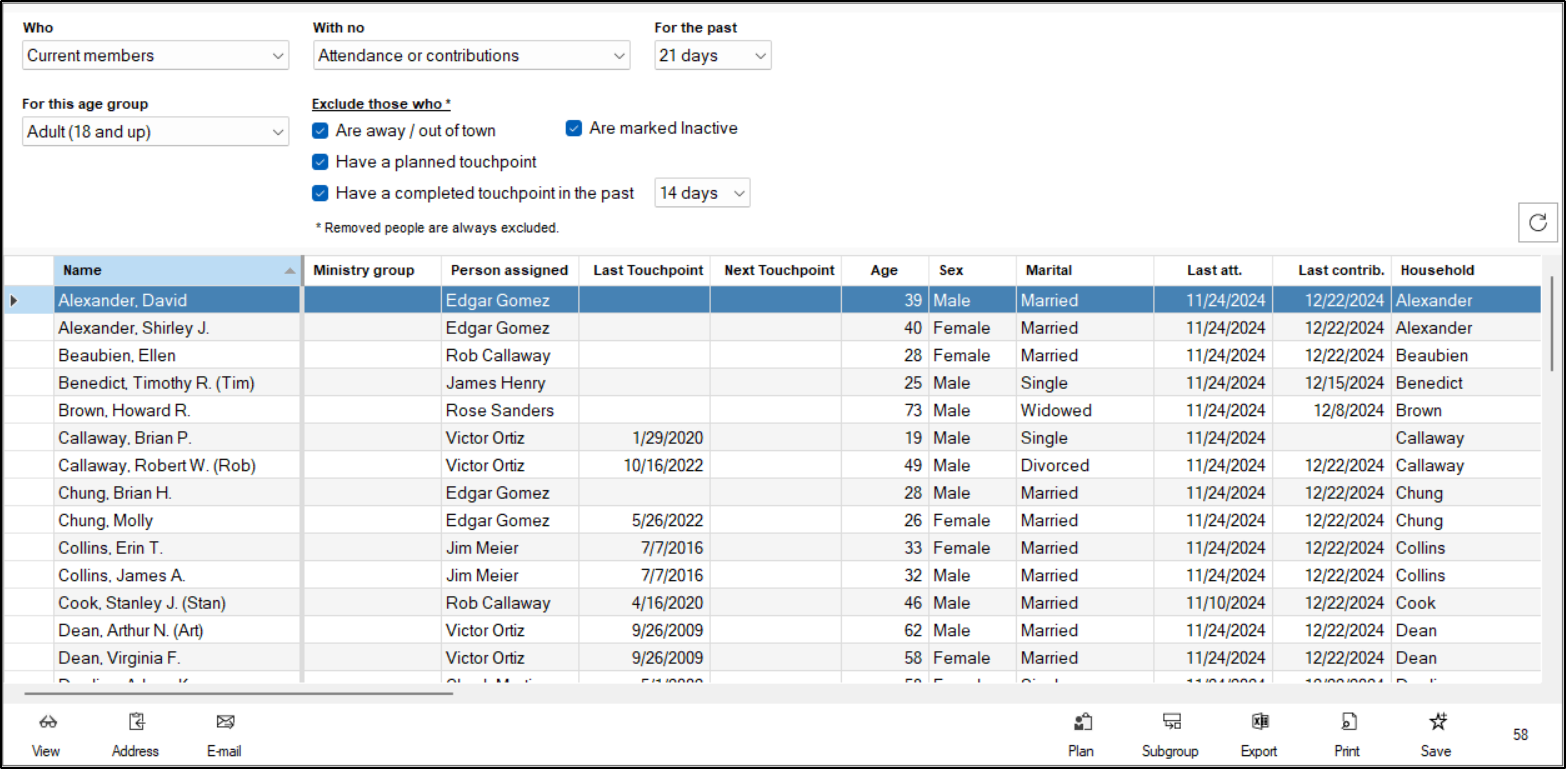Viewport: 1566px width, 769px height.
Task: Expand the With no dropdown
Action: pyautogui.click(x=471, y=56)
